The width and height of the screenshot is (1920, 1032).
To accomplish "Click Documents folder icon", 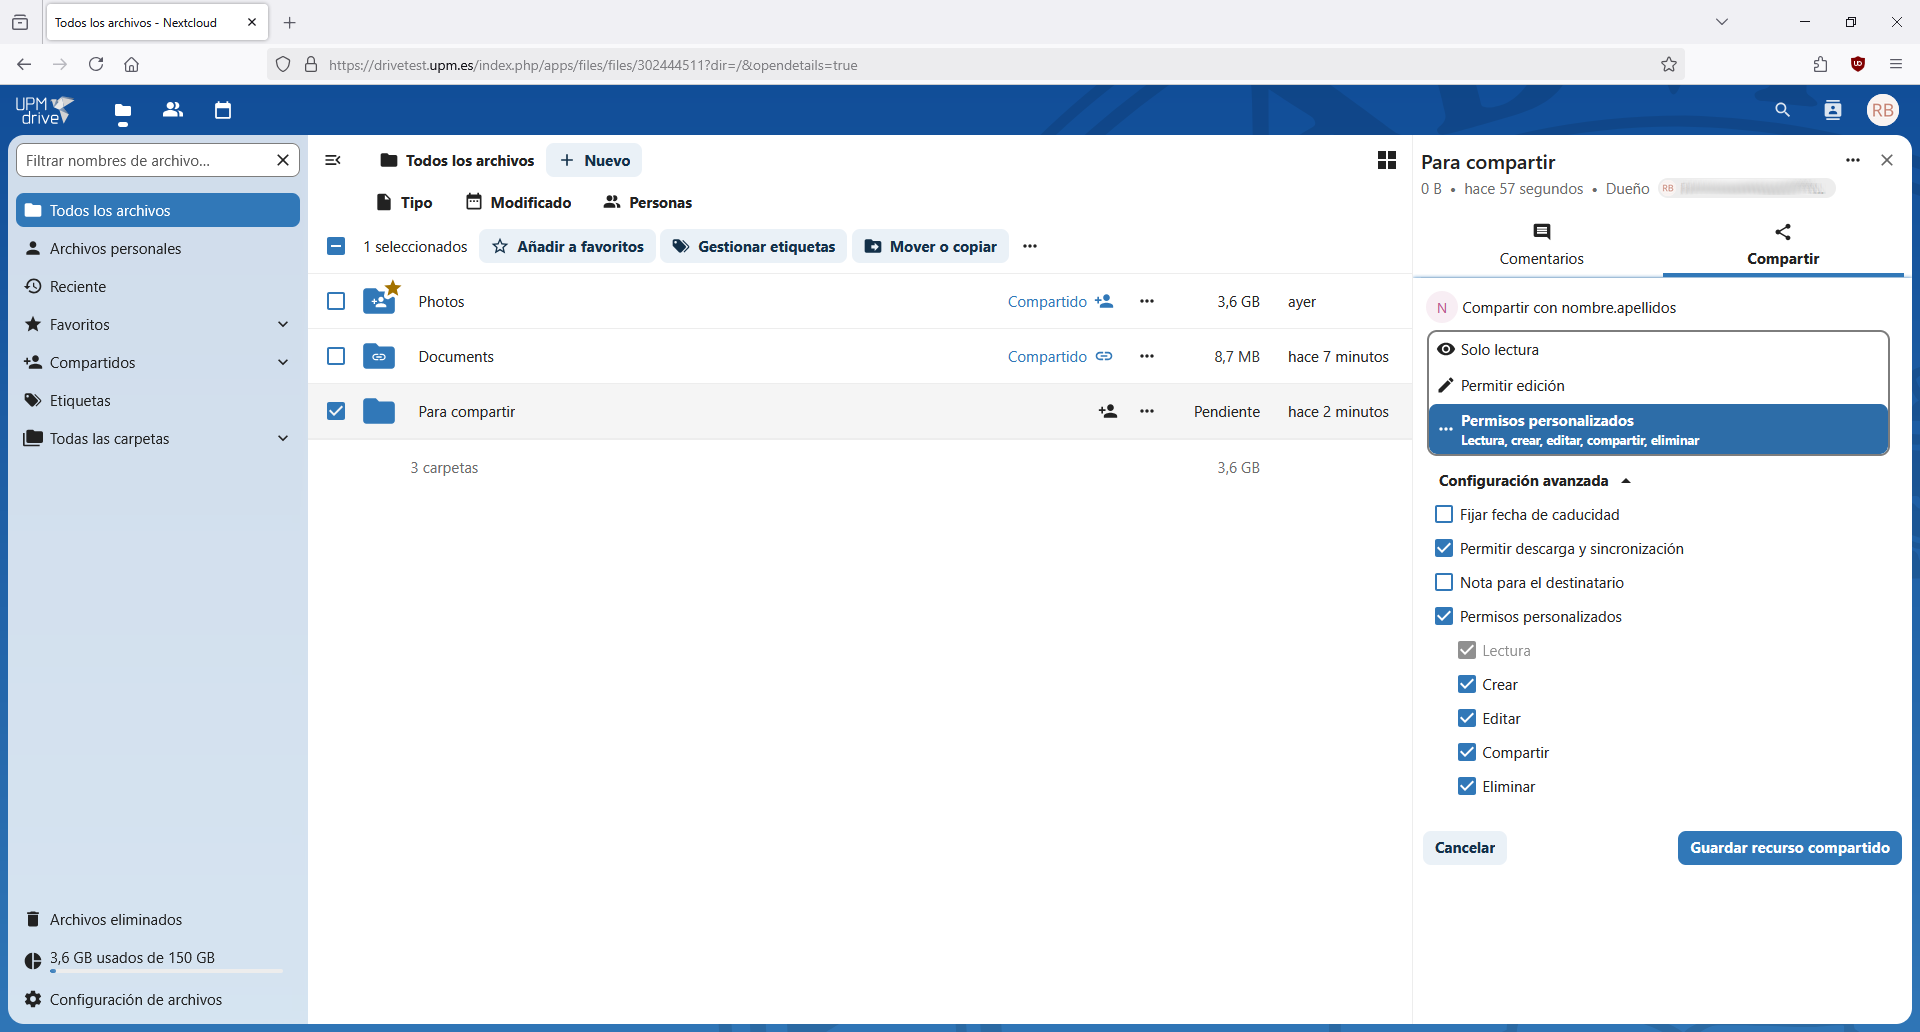I will coord(379,356).
